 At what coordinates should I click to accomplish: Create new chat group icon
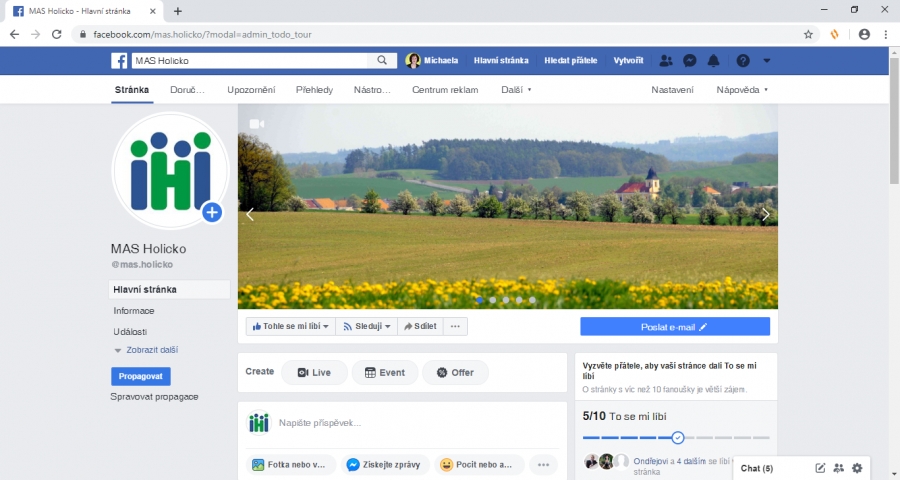coord(839,468)
